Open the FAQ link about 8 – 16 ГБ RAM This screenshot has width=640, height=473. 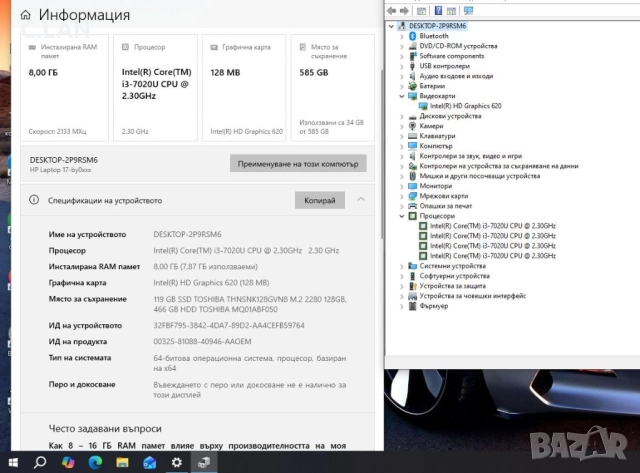click(197, 446)
